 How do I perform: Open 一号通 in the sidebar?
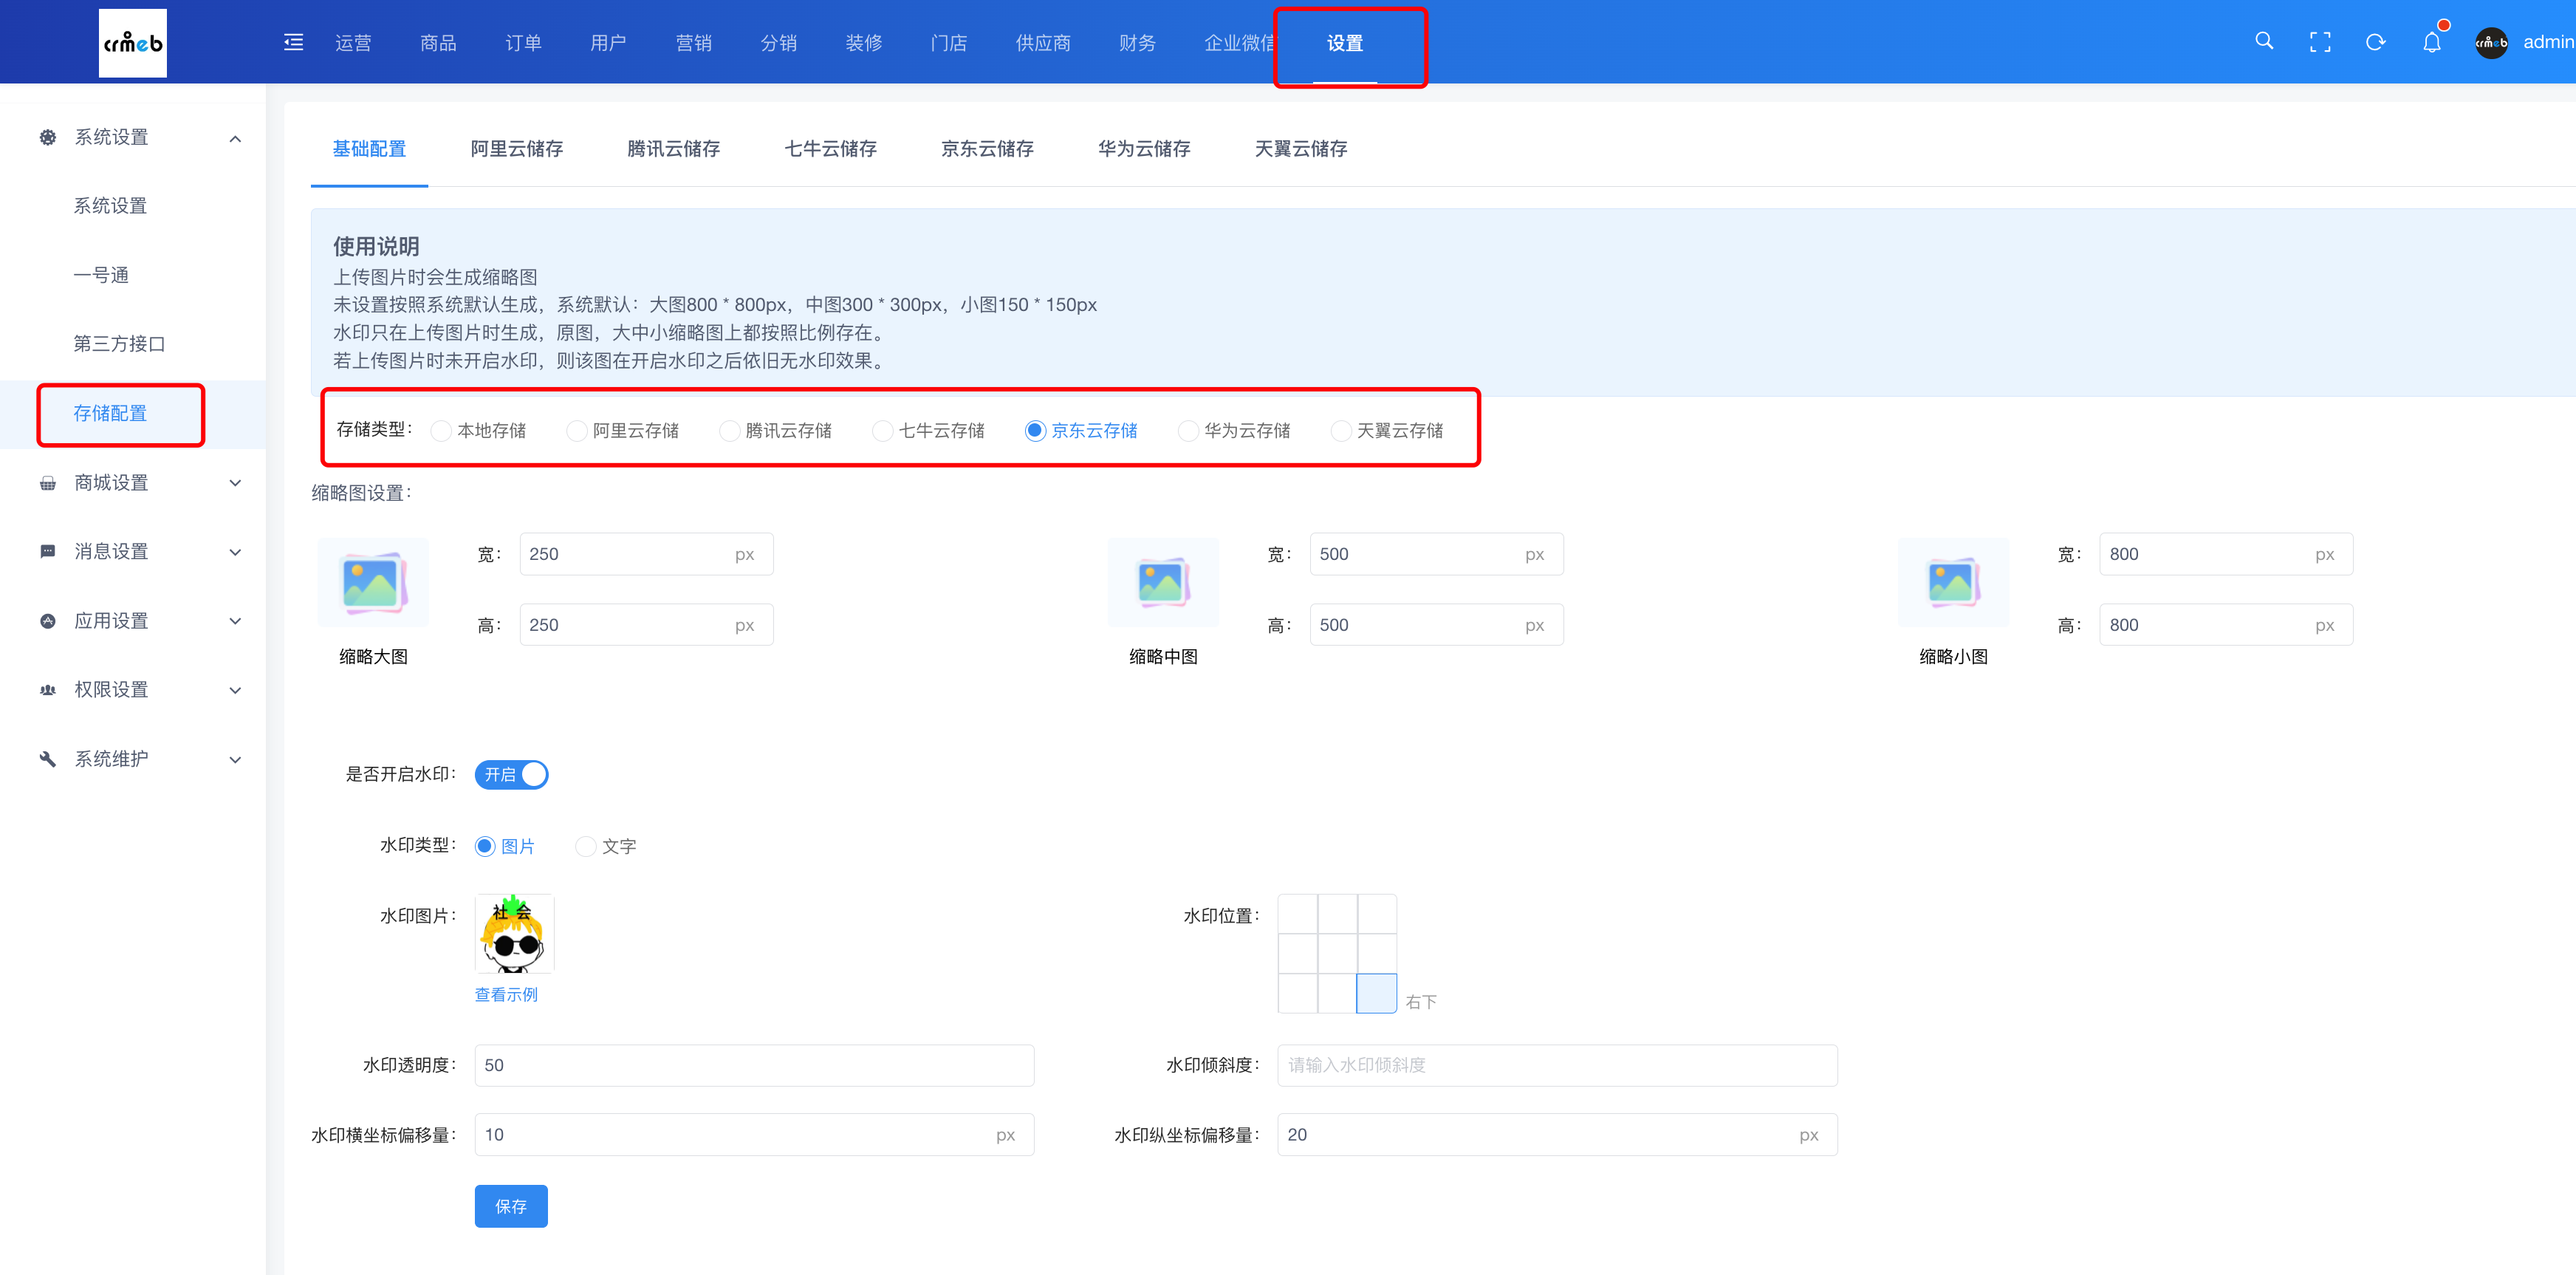coord(101,275)
